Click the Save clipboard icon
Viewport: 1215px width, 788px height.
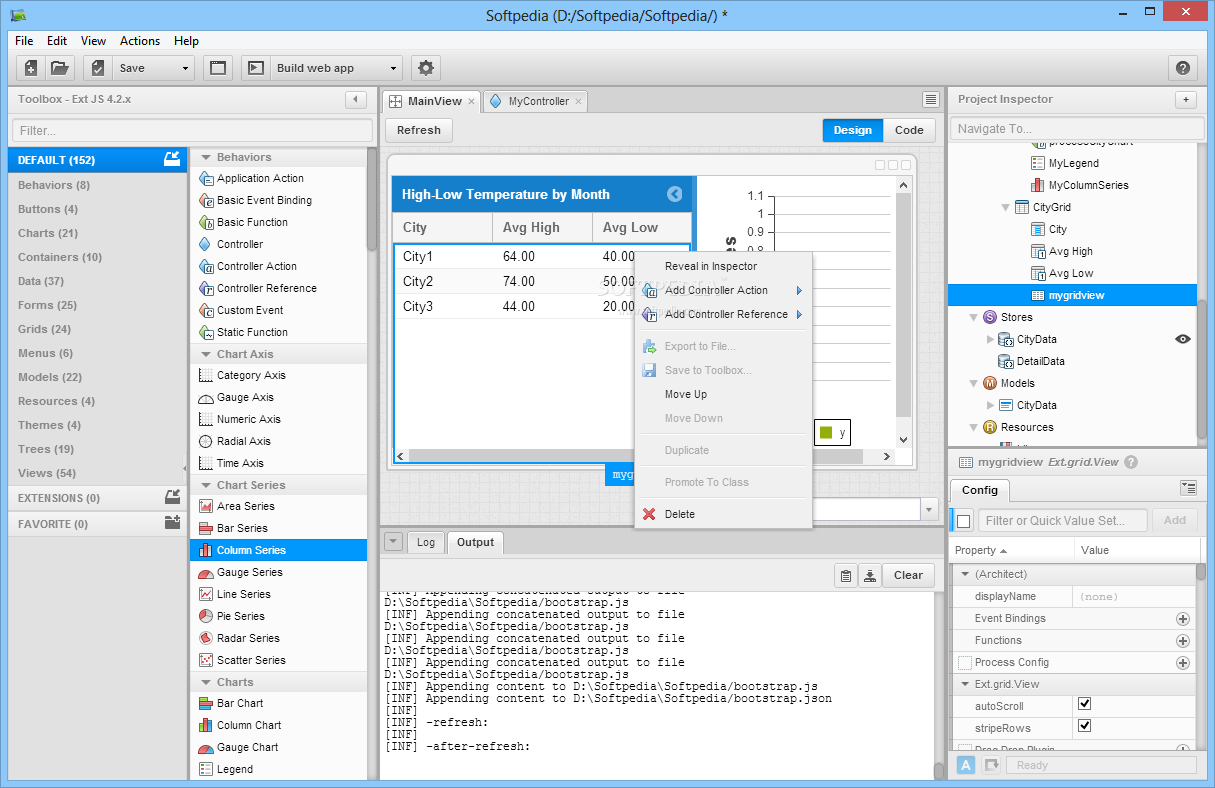97,68
